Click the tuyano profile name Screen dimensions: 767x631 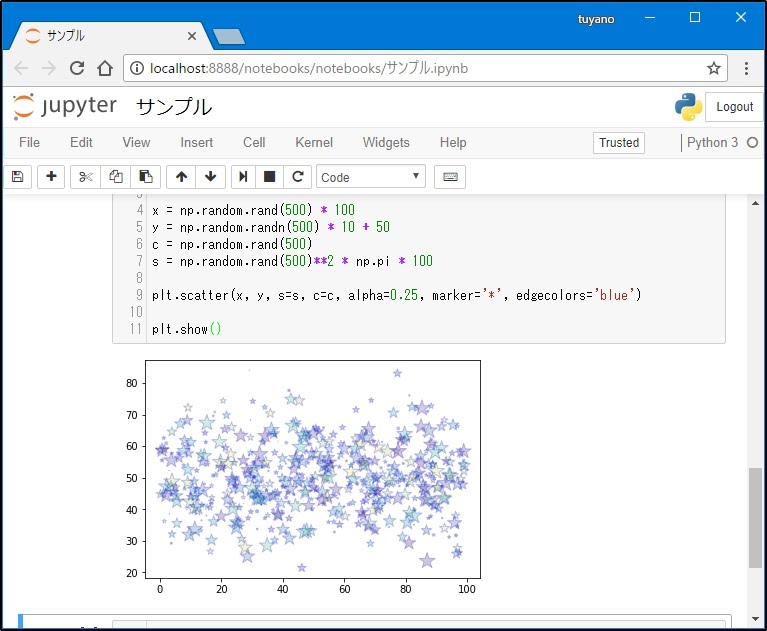point(595,19)
